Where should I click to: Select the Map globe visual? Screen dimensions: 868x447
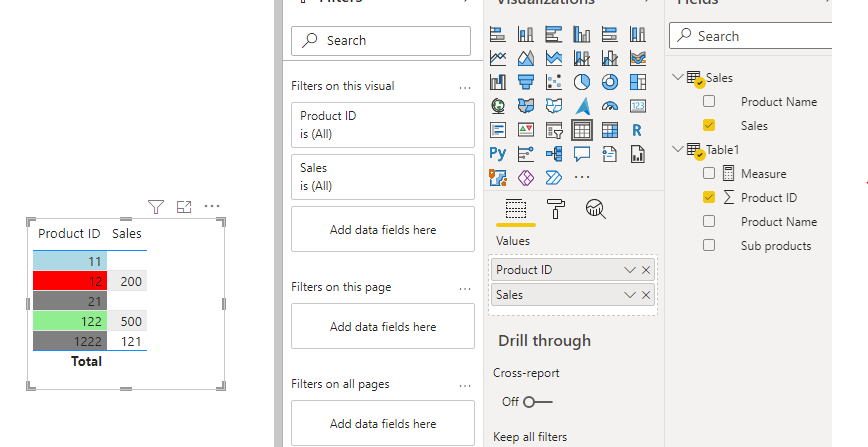pos(498,106)
